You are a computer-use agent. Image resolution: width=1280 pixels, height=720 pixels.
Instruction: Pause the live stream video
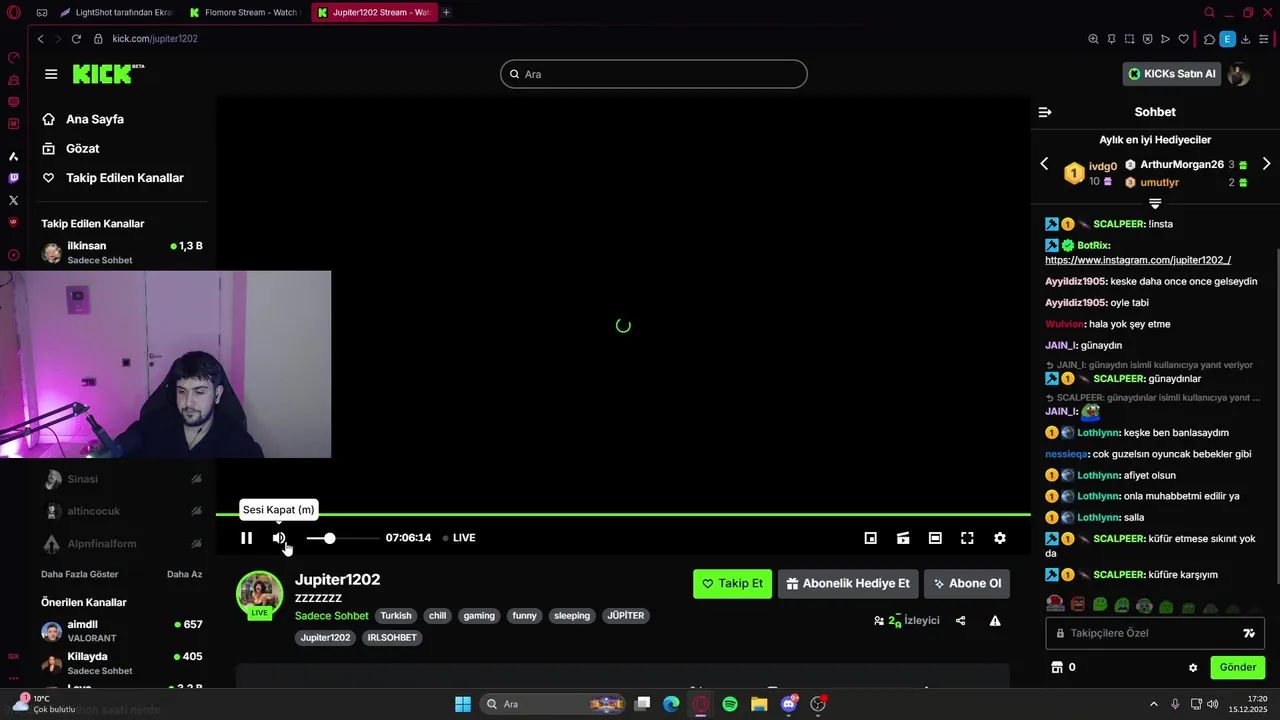tap(246, 538)
